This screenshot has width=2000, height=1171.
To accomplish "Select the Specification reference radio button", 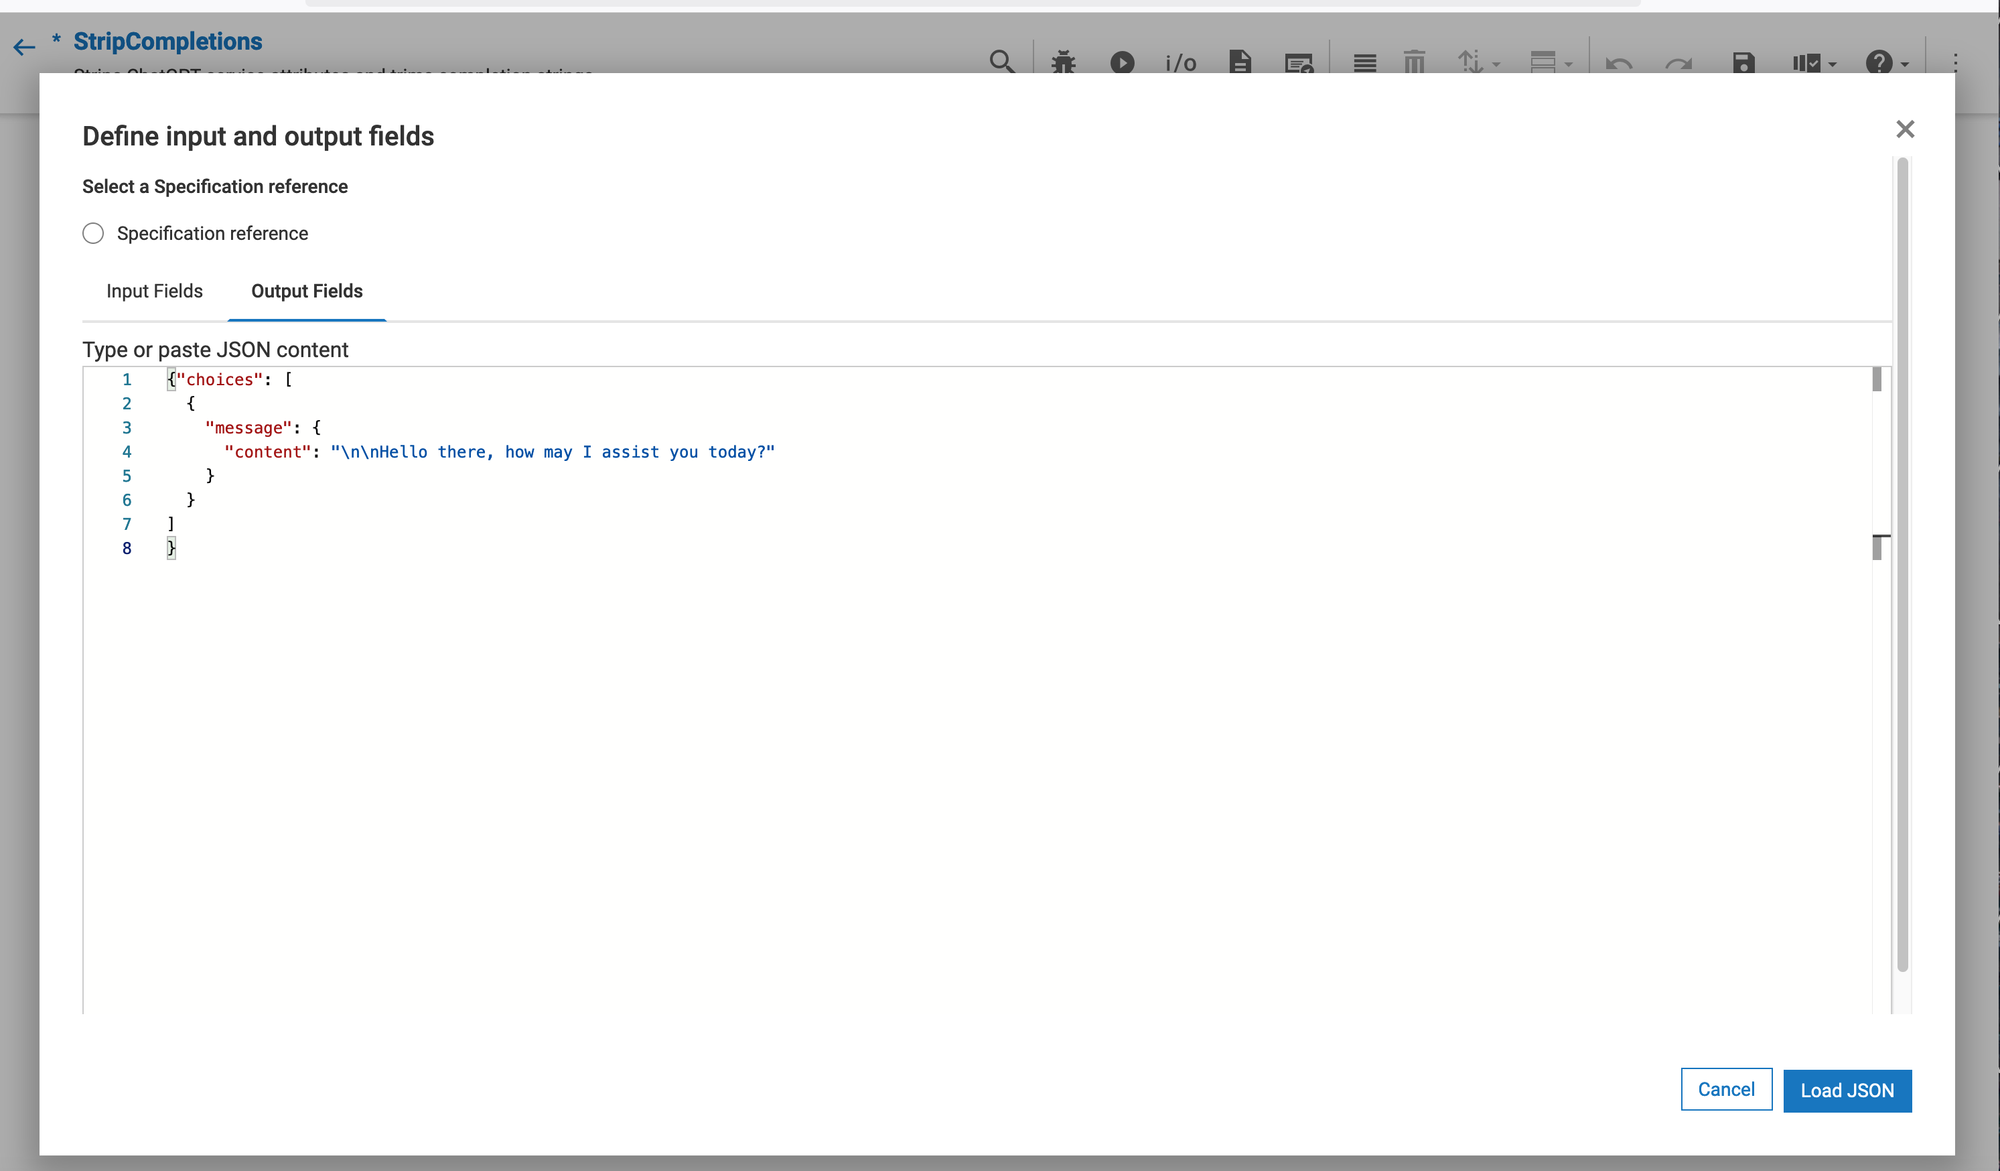I will 93,233.
